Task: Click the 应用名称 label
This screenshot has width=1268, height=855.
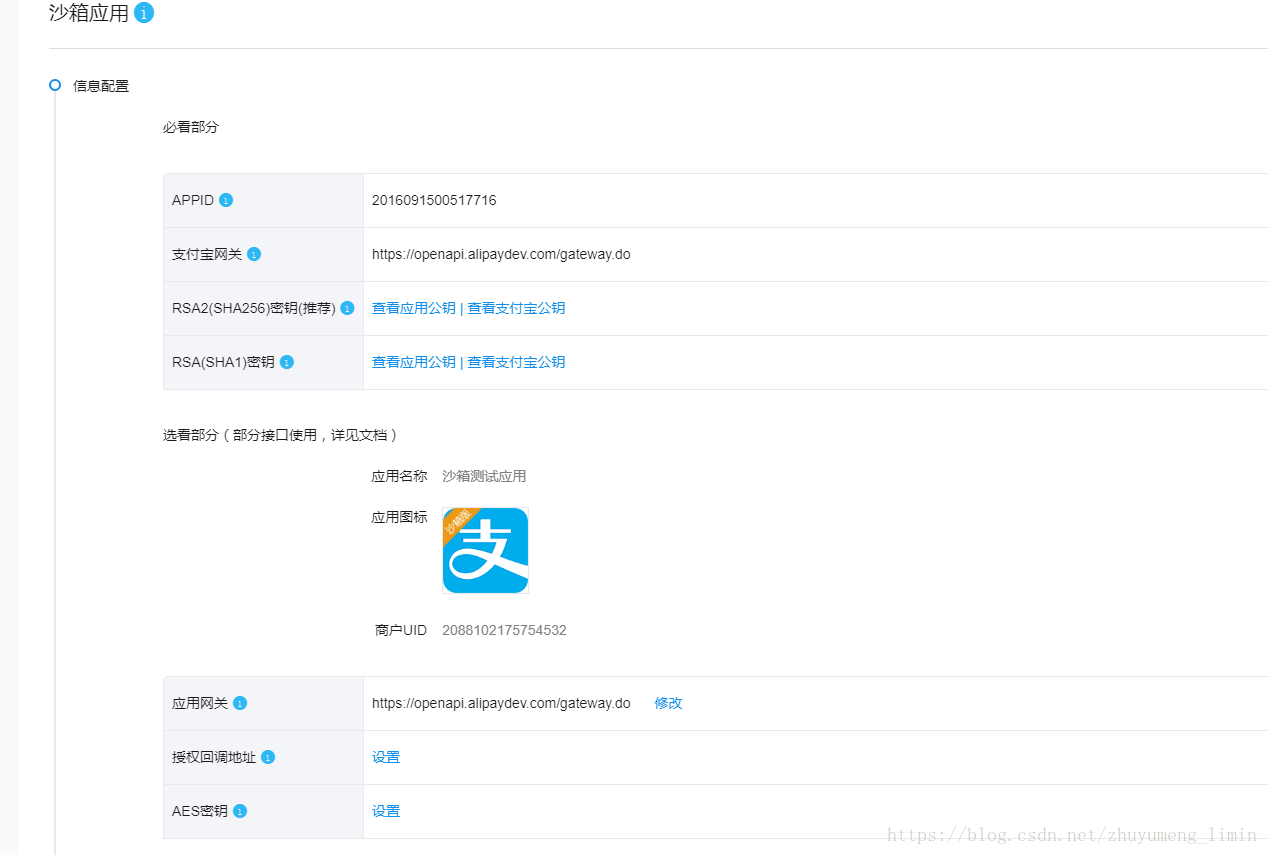Action: pos(399,476)
